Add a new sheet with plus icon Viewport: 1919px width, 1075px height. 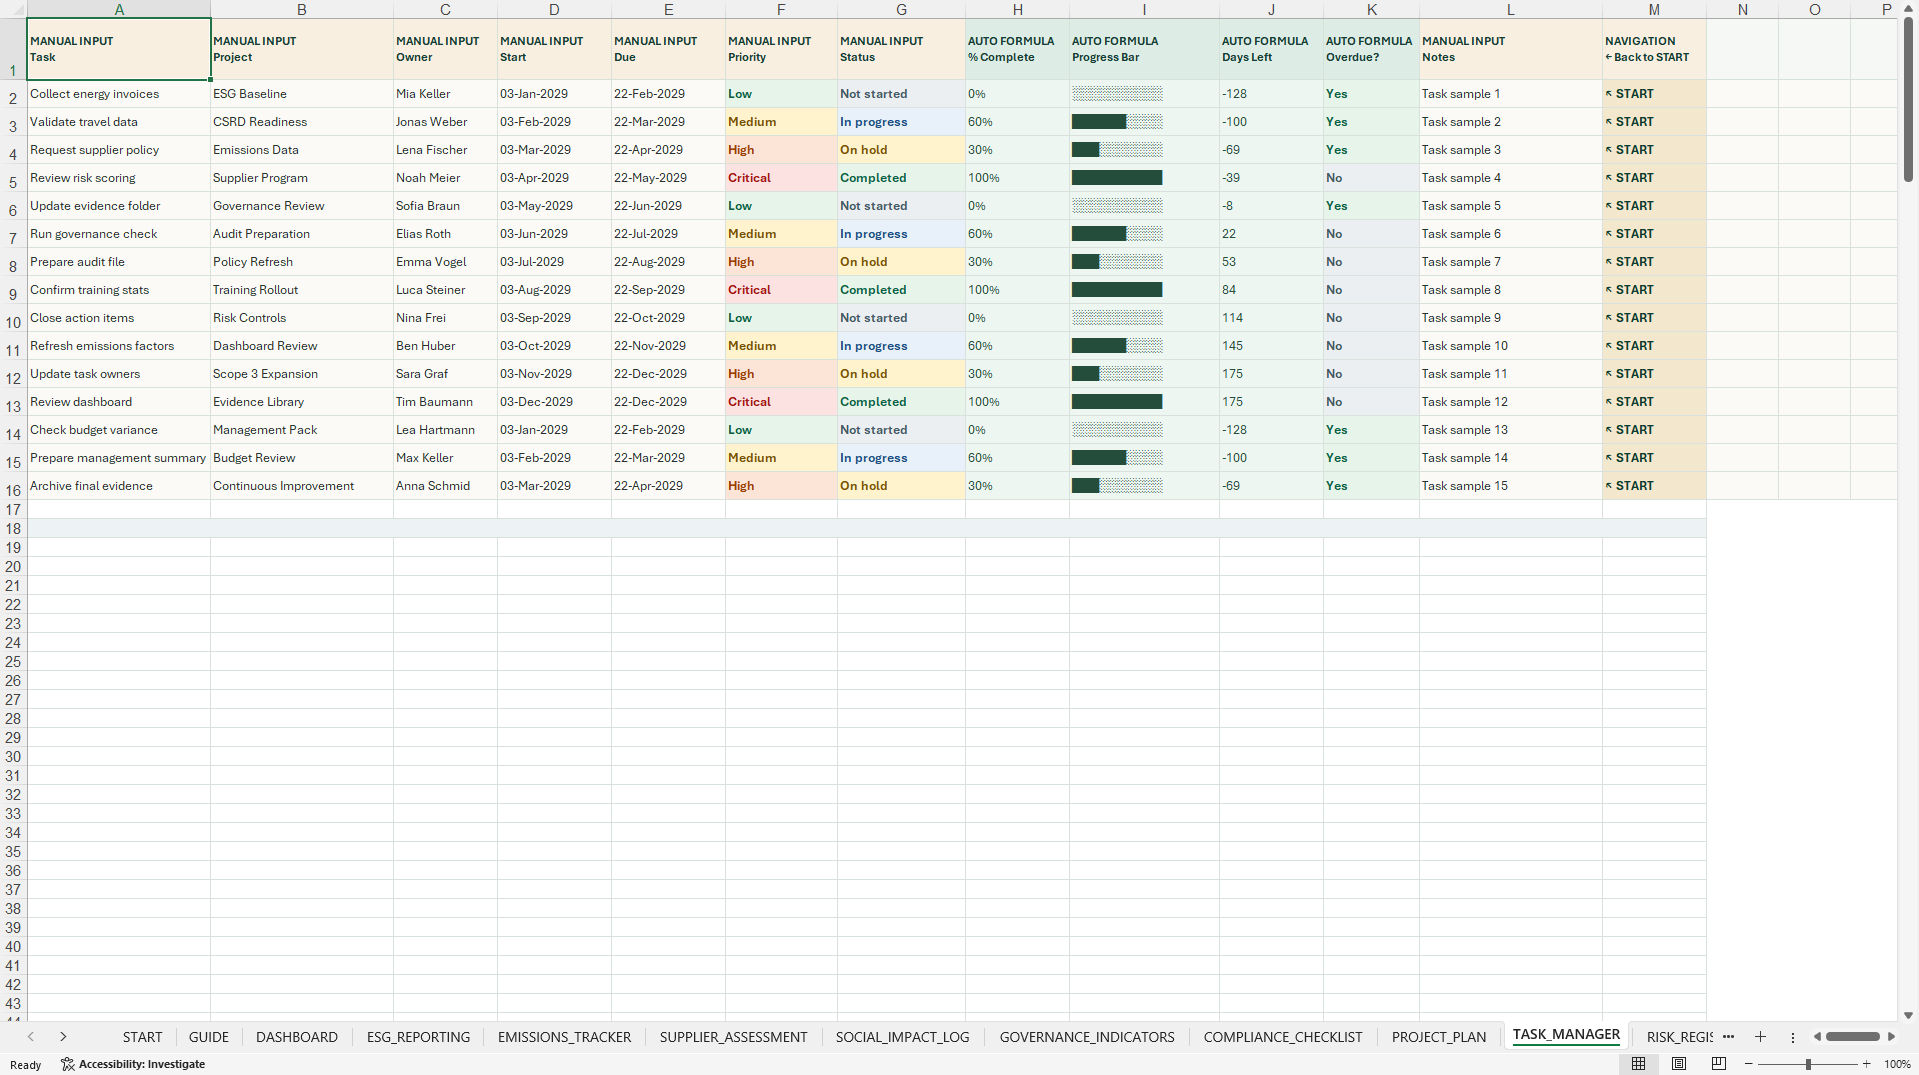pyautogui.click(x=1760, y=1037)
